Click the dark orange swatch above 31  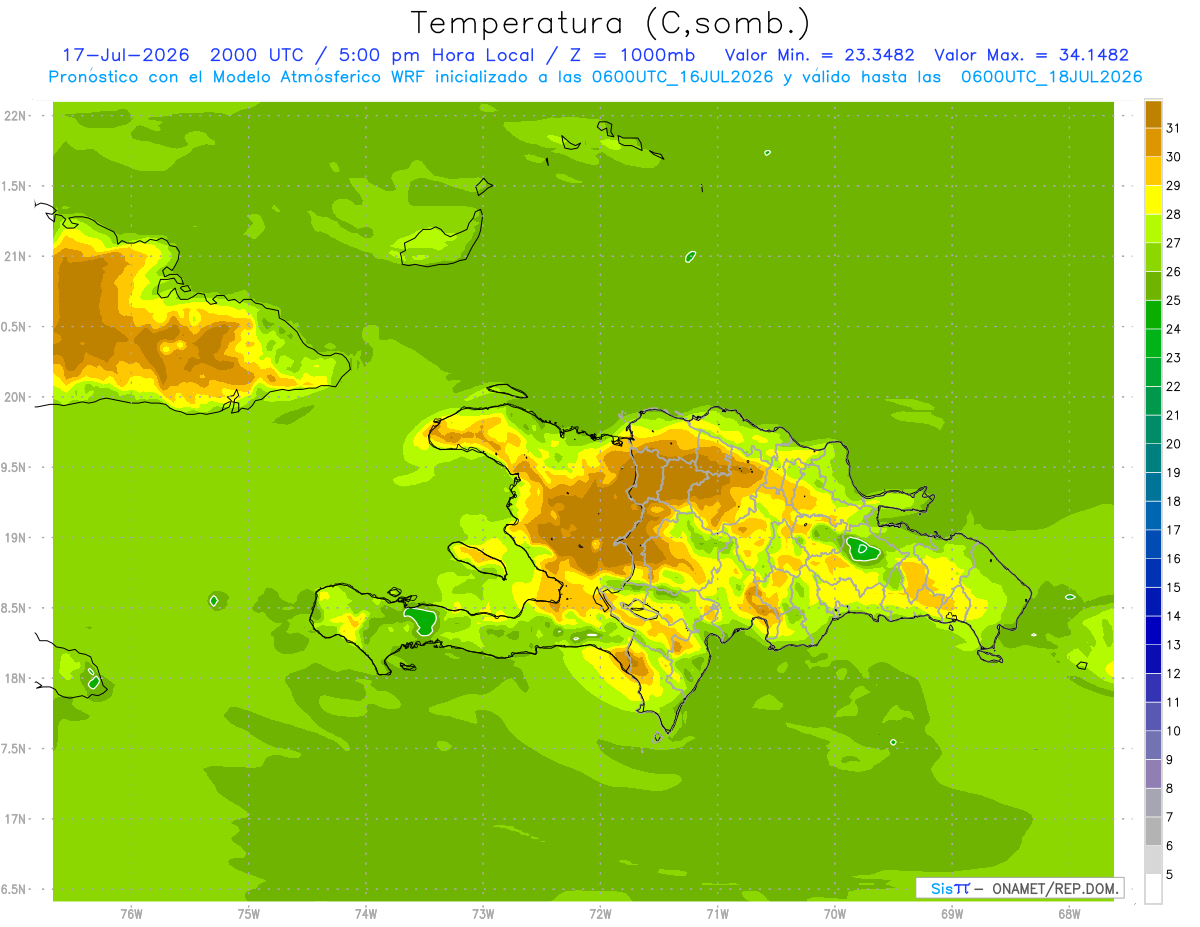tap(1153, 114)
